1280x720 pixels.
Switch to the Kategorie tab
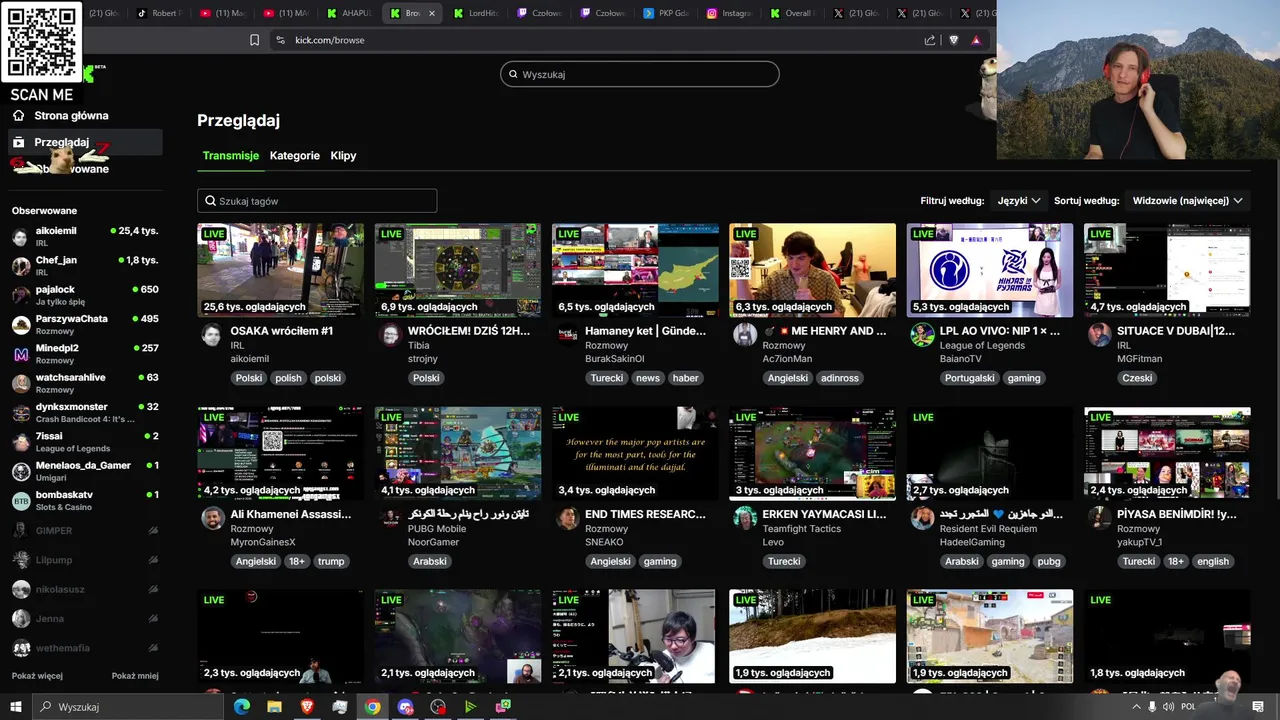pos(295,156)
